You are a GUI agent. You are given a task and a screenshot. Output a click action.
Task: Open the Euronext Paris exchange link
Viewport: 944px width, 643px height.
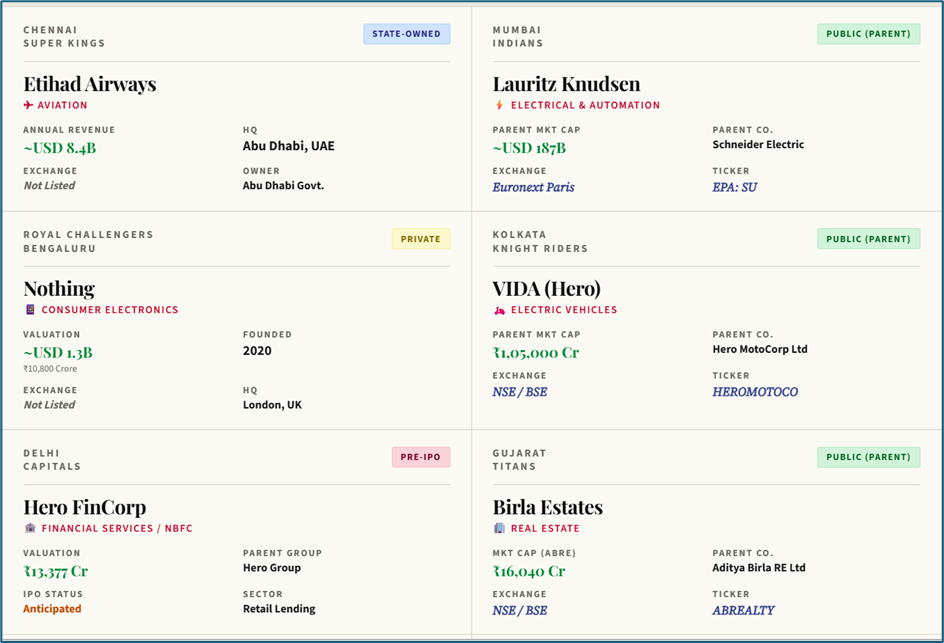point(533,187)
